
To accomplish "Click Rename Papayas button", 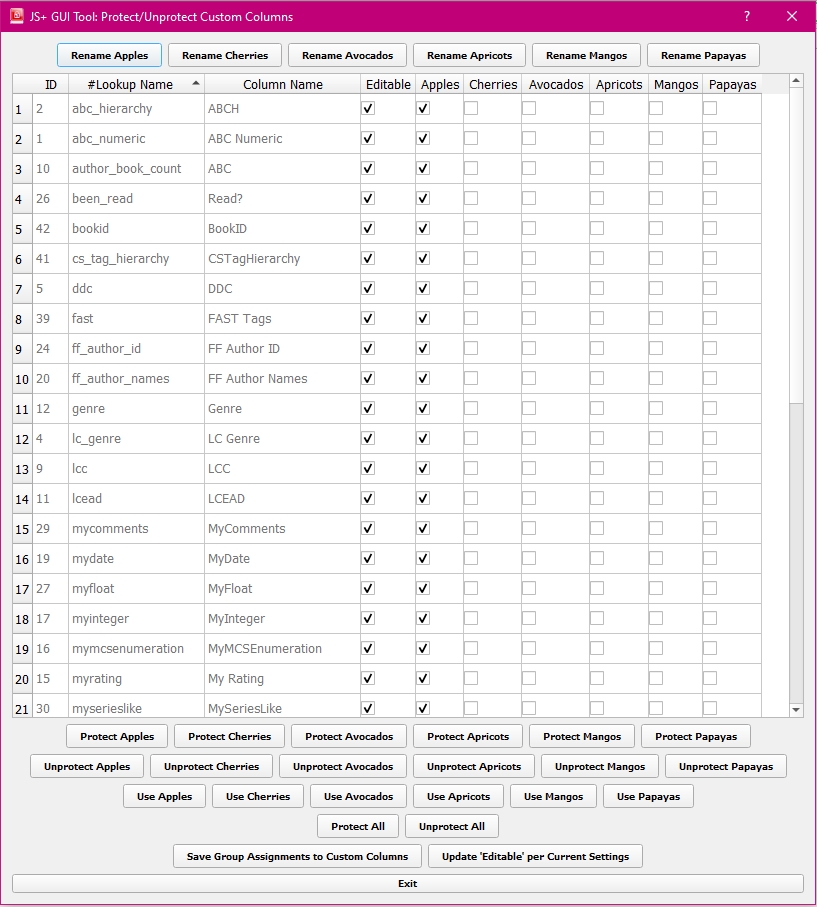I will tap(703, 56).
